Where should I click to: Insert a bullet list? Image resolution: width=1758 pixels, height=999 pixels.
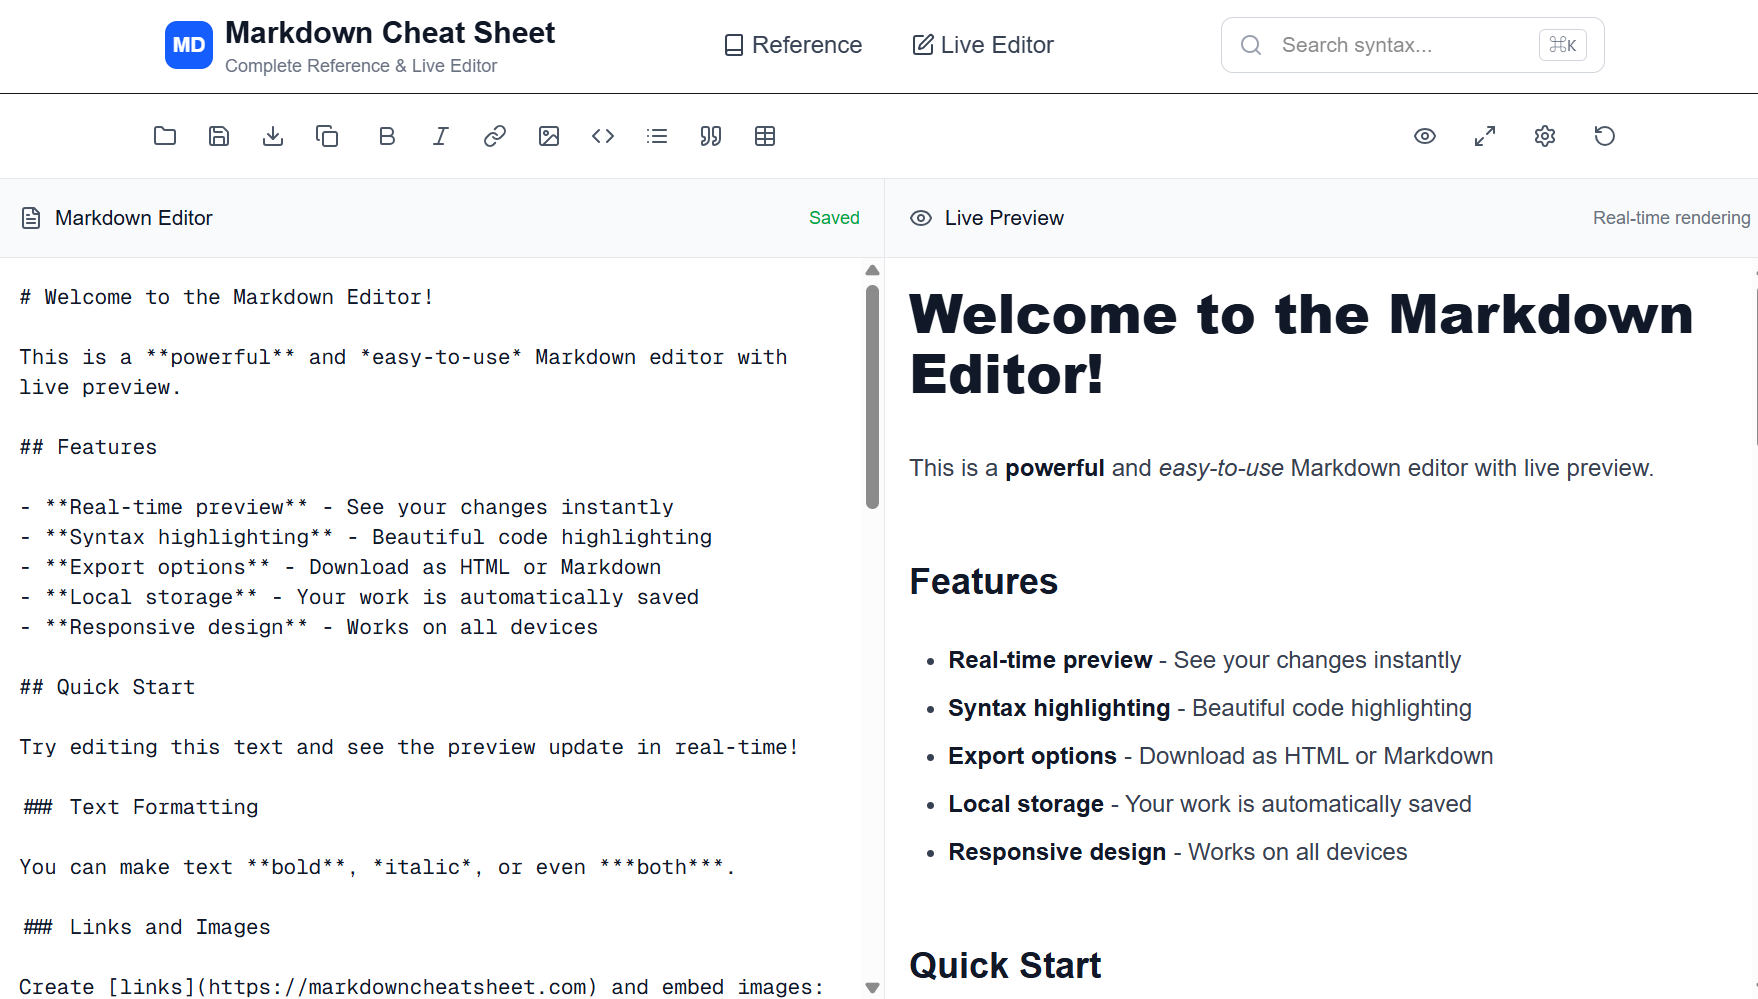pyautogui.click(x=657, y=136)
